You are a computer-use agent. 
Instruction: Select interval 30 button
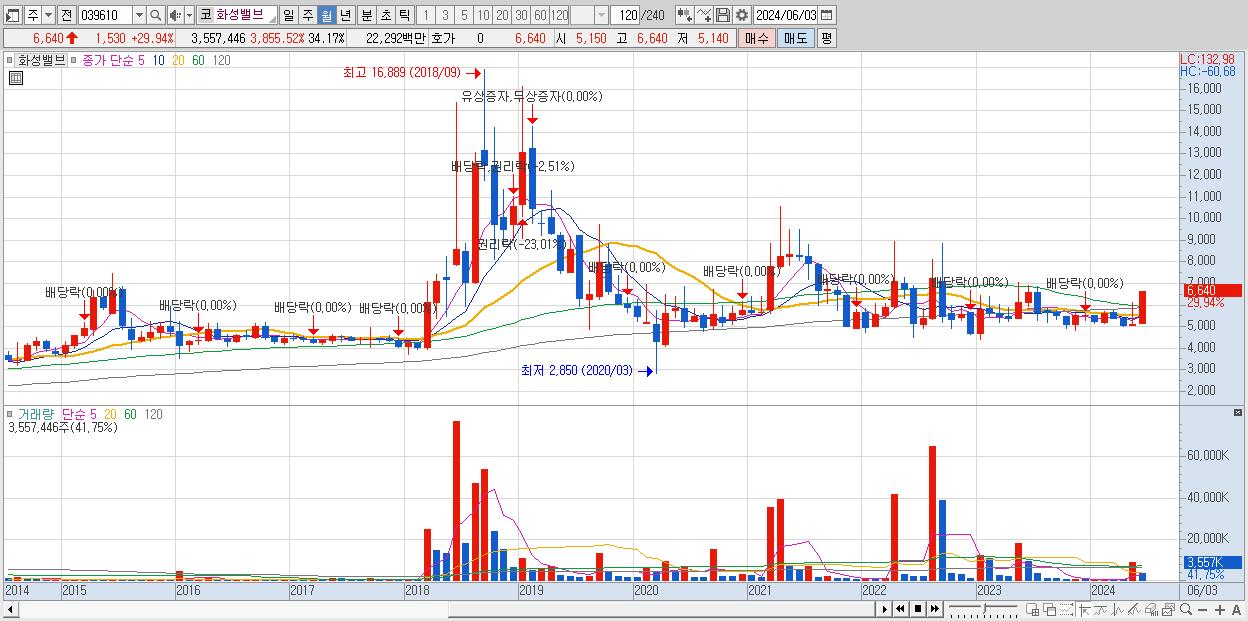click(x=521, y=15)
